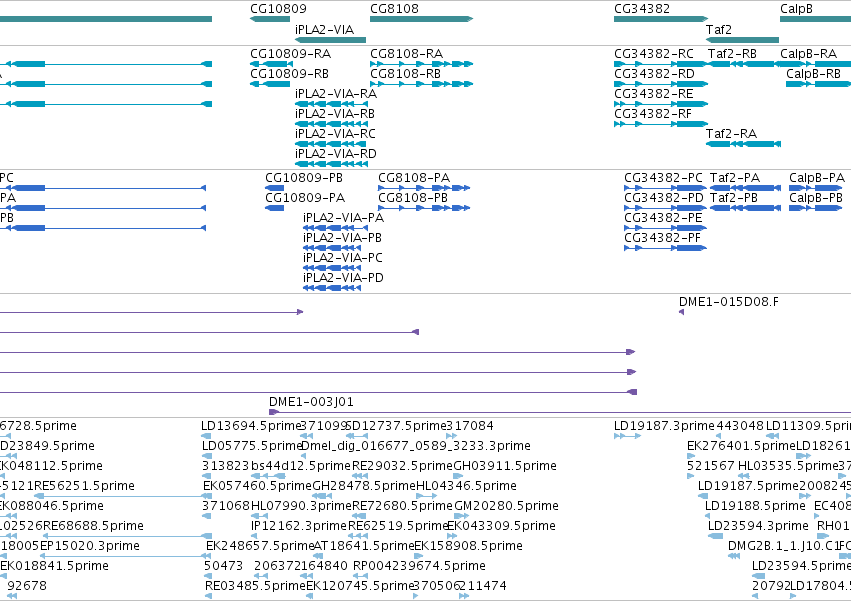Open EST RE03485.5prime
851x601 pixels.
pos(256,586)
